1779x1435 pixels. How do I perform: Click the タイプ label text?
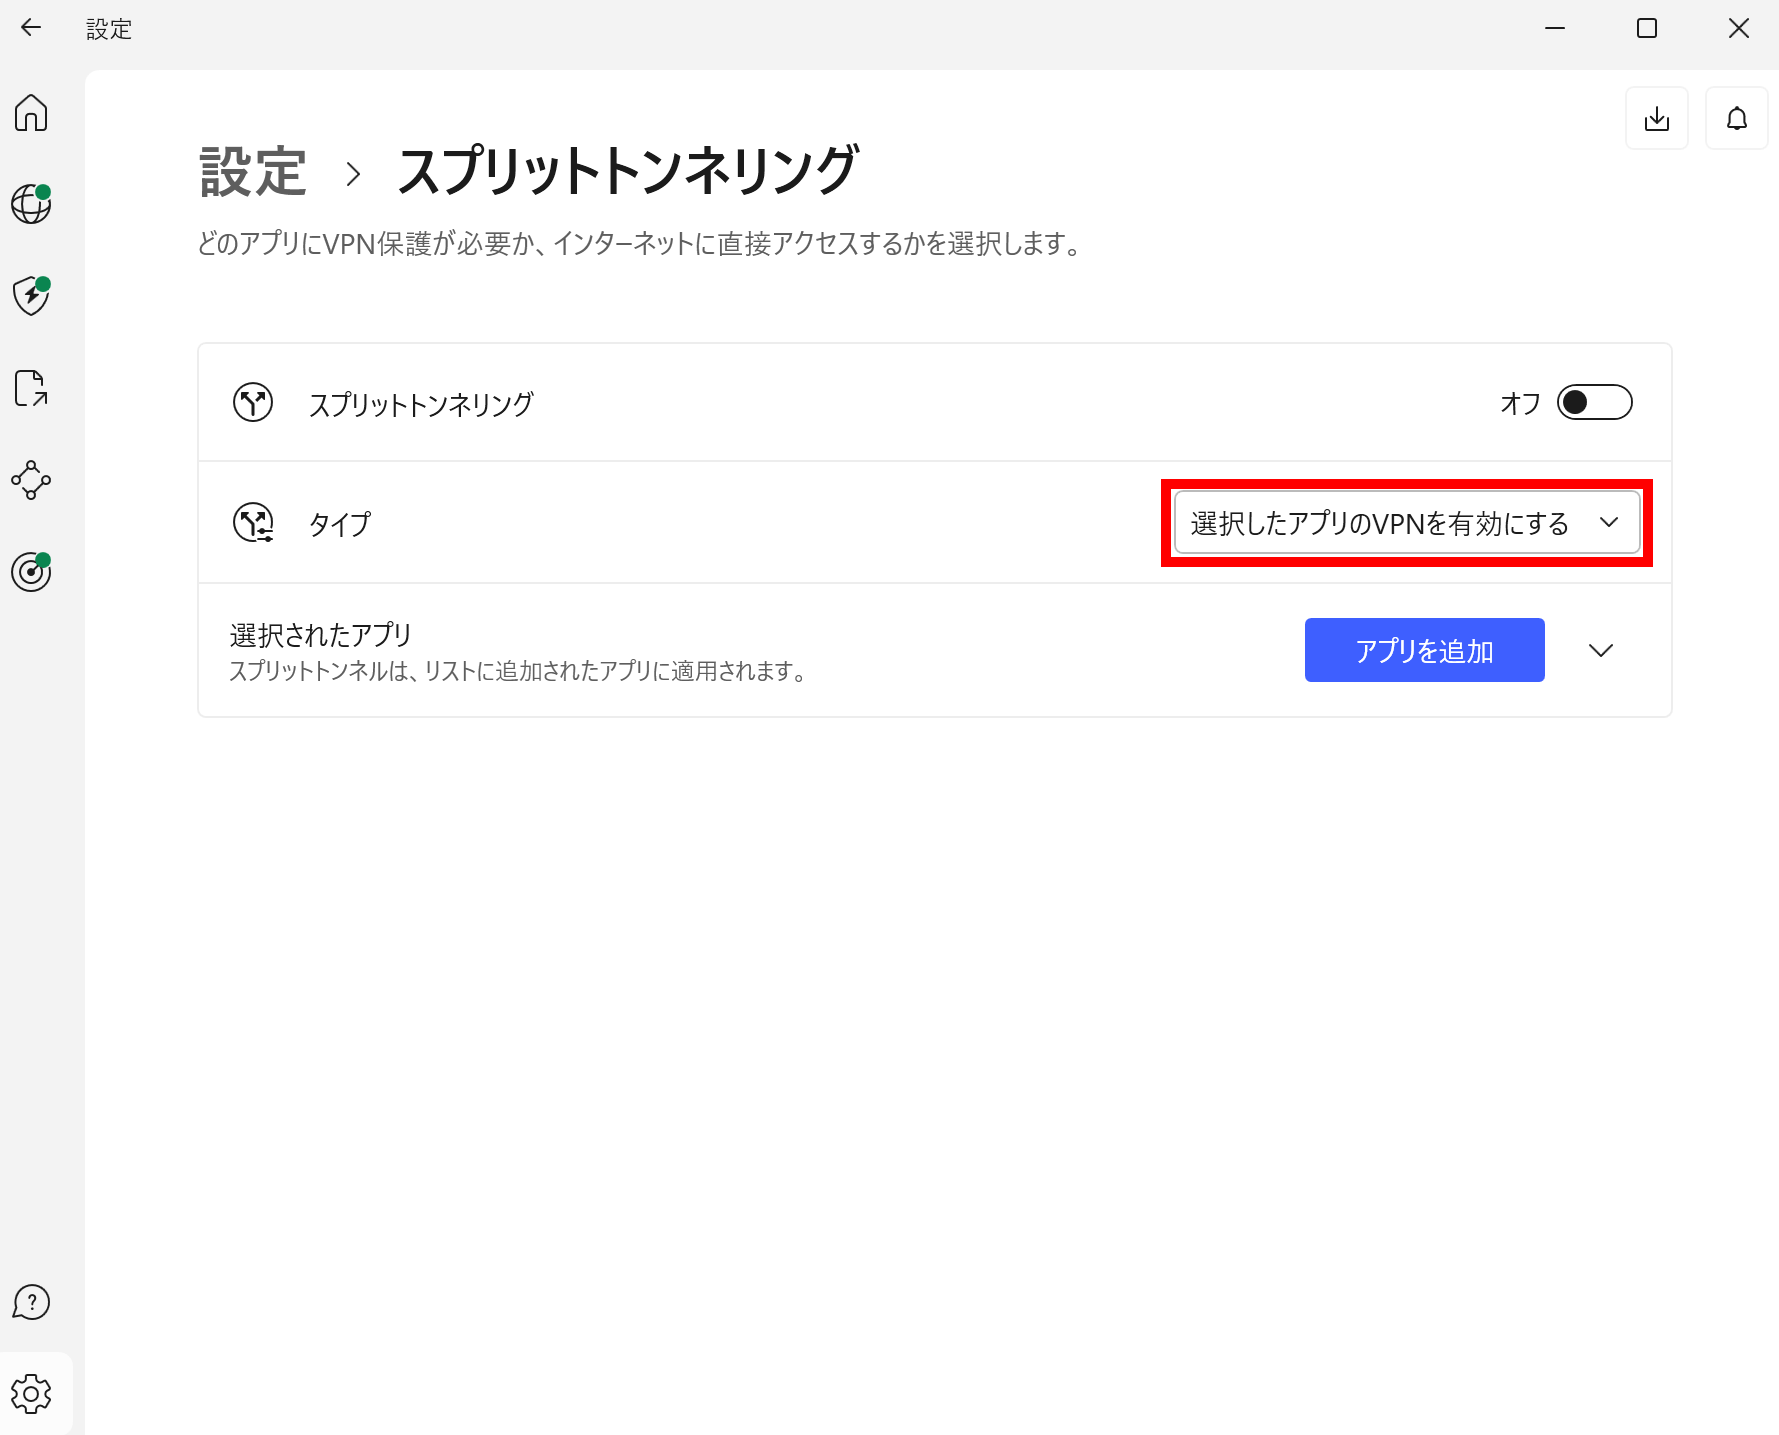tap(340, 524)
